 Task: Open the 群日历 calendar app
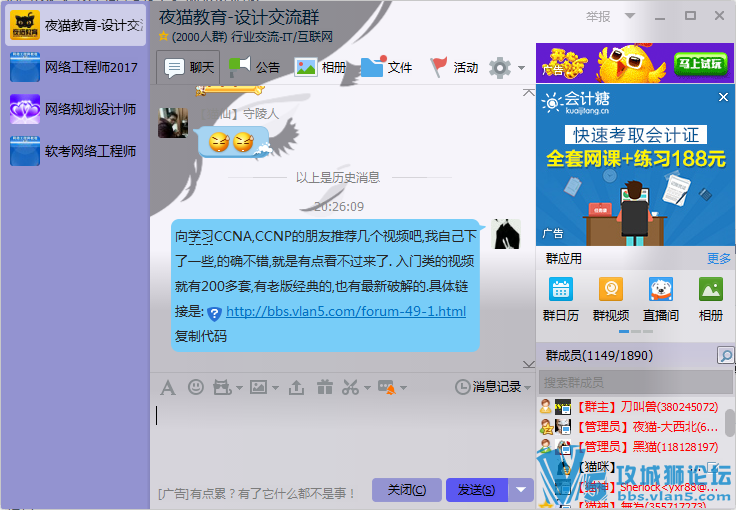point(560,299)
